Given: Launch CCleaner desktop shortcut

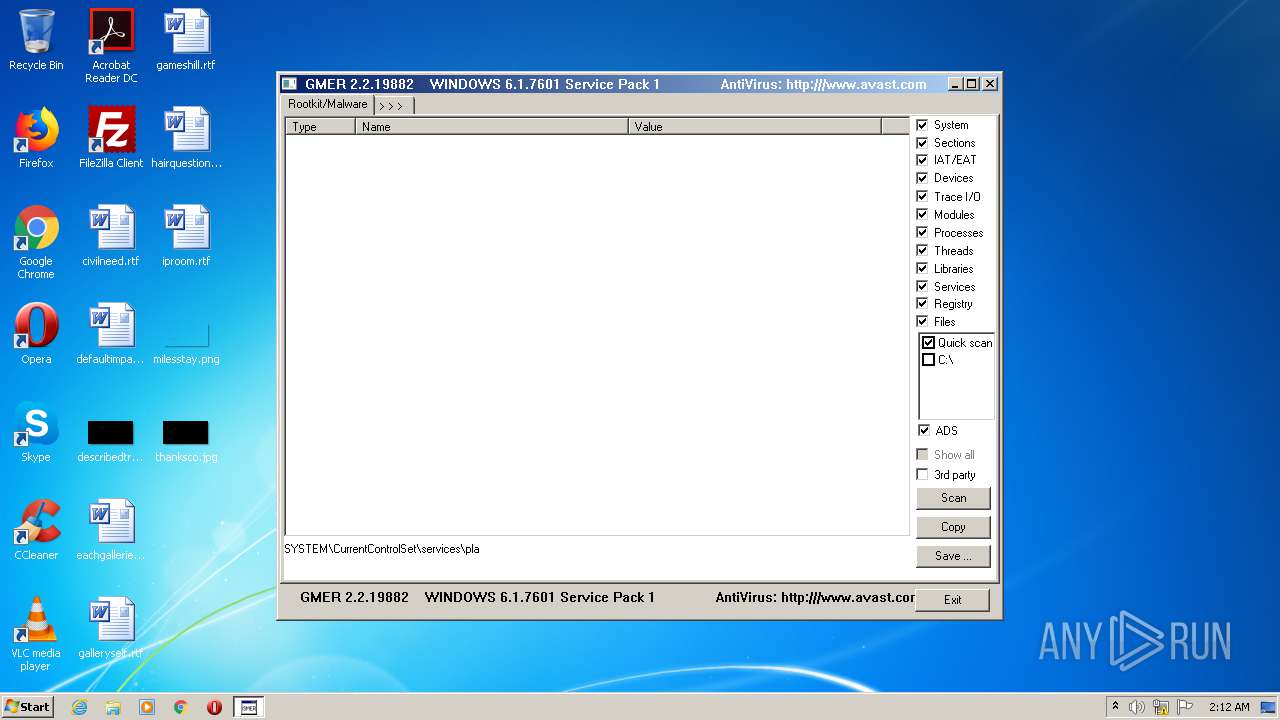Looking at the screenshot, I should pyautogui.click(x=36, y=530).
